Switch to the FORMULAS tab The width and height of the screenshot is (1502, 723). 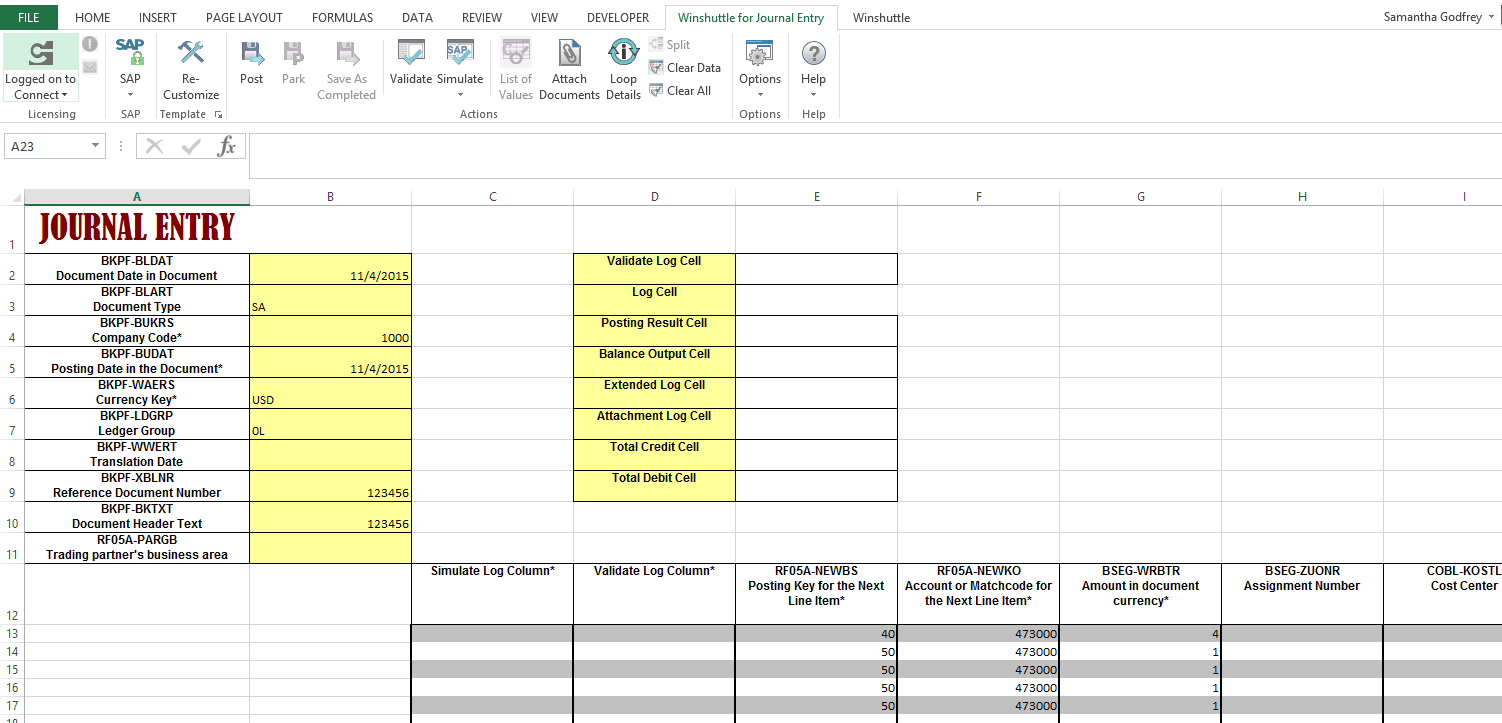coord(342,18)
